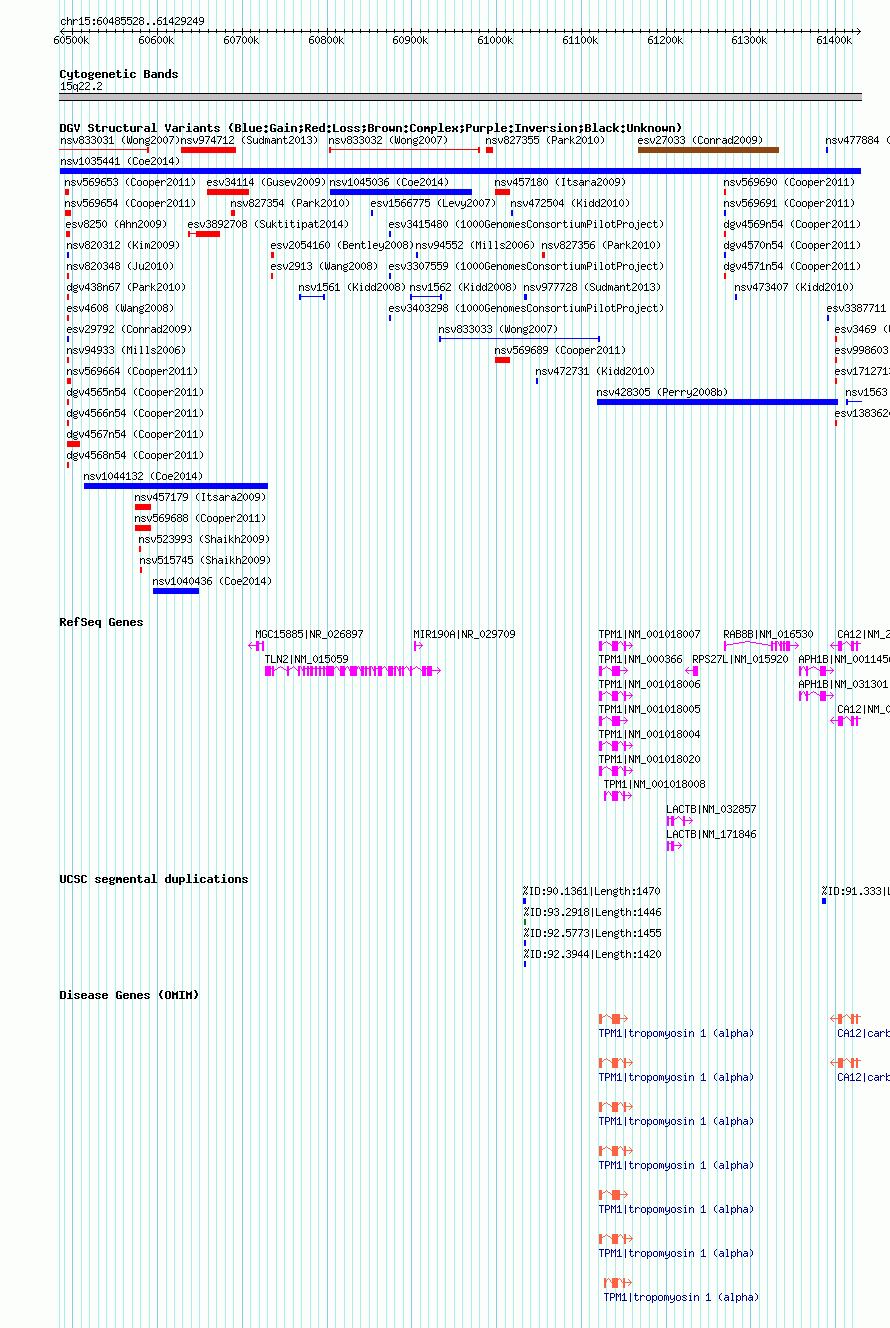Open variant esv3892708 (Suktitipat2014) label
This screenshot has height=1328, width=890.
[x=269, y=225]
